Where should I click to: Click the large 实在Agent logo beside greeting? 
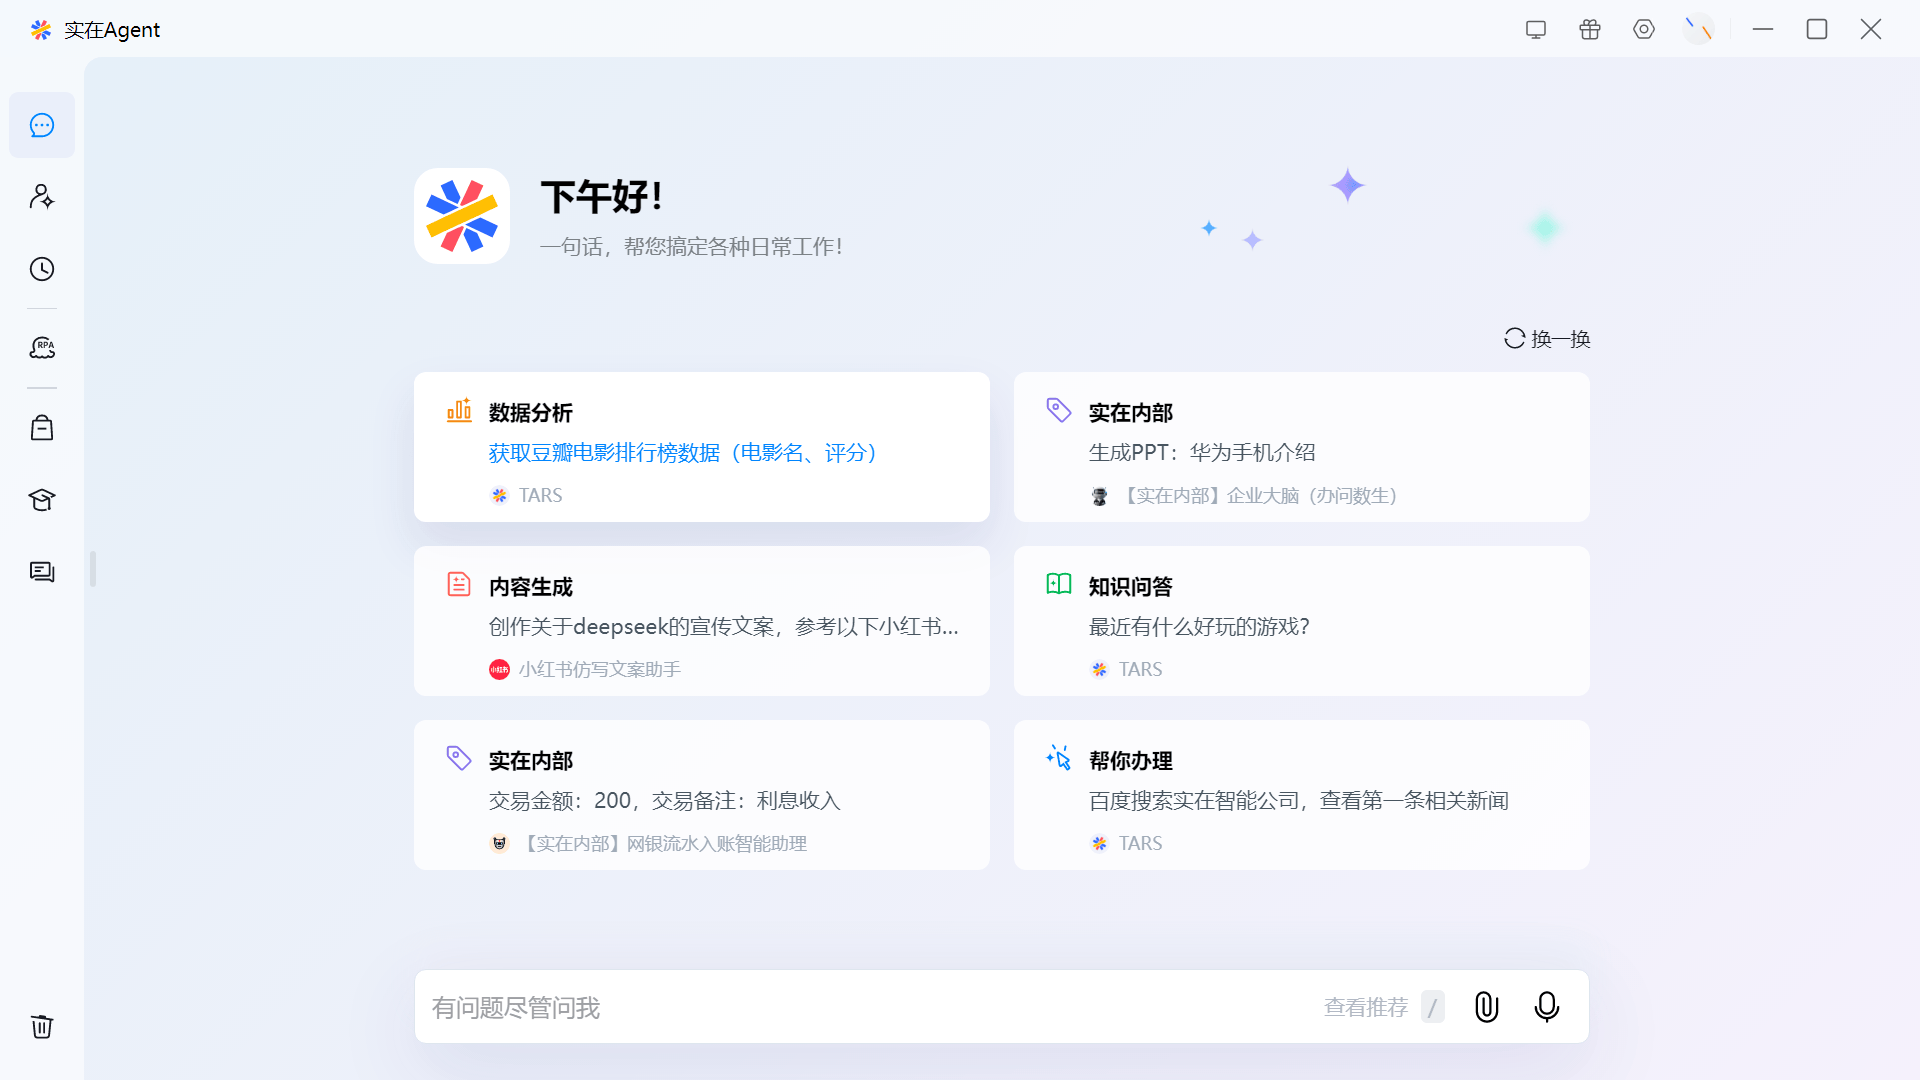[462, 216]
